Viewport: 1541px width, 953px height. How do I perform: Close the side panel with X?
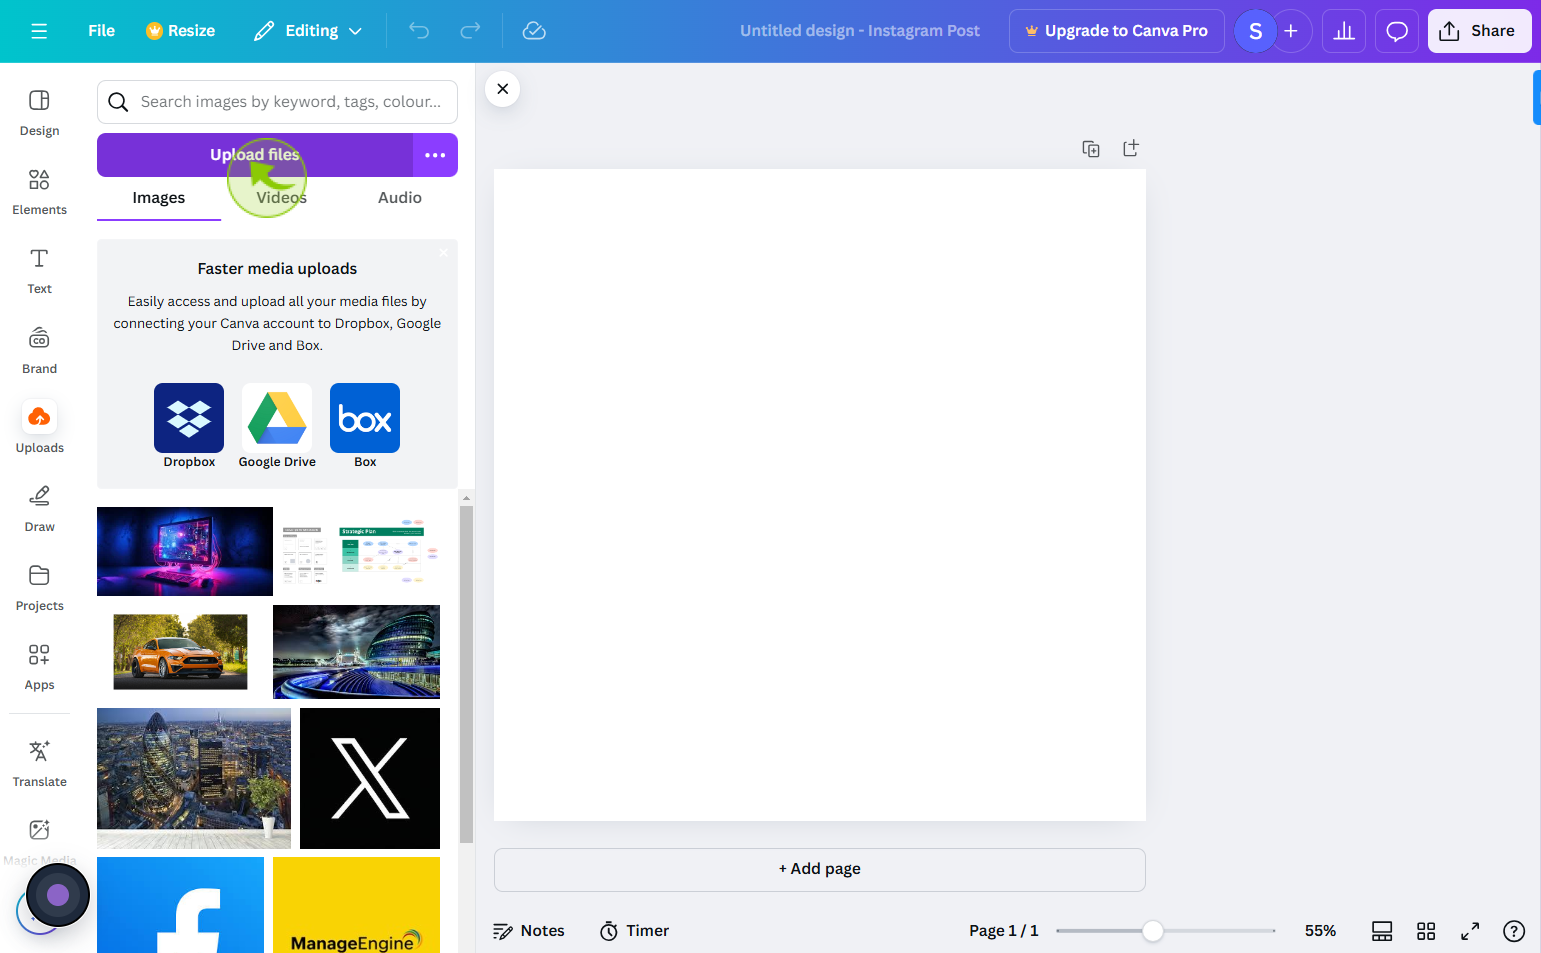click(502, 89)
